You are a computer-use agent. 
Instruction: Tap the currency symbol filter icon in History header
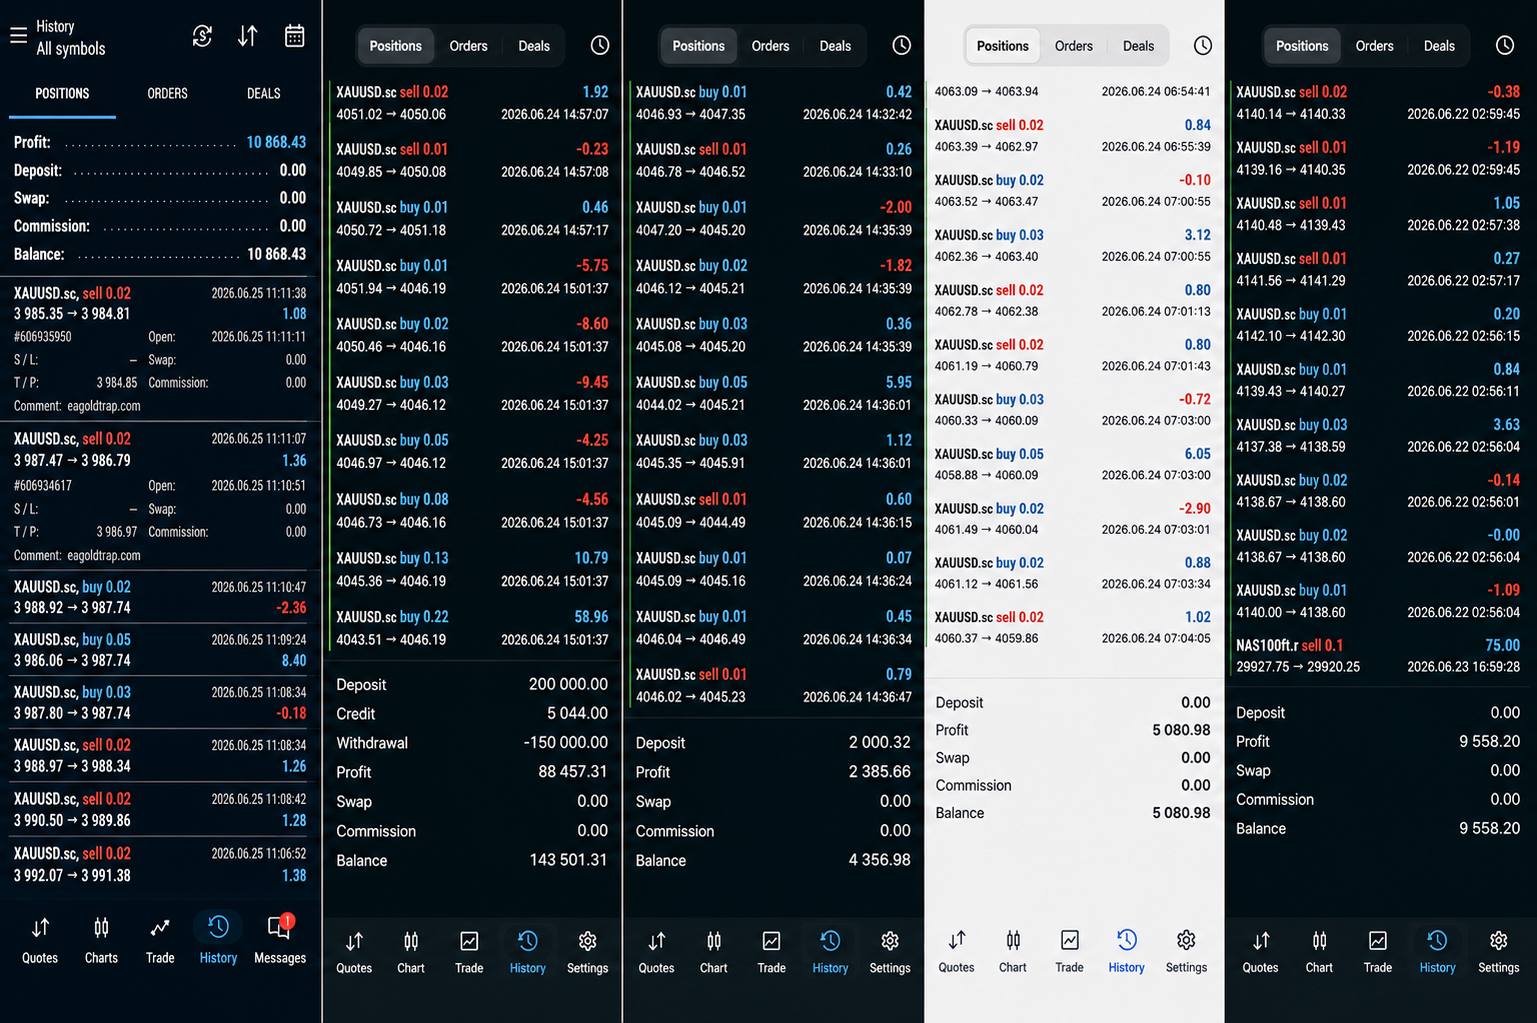202,36
